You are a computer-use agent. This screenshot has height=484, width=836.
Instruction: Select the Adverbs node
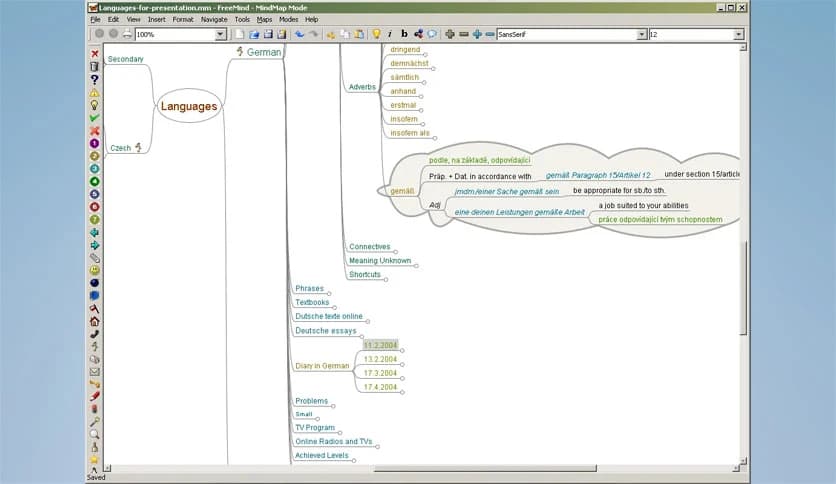[x=362, y=87]
